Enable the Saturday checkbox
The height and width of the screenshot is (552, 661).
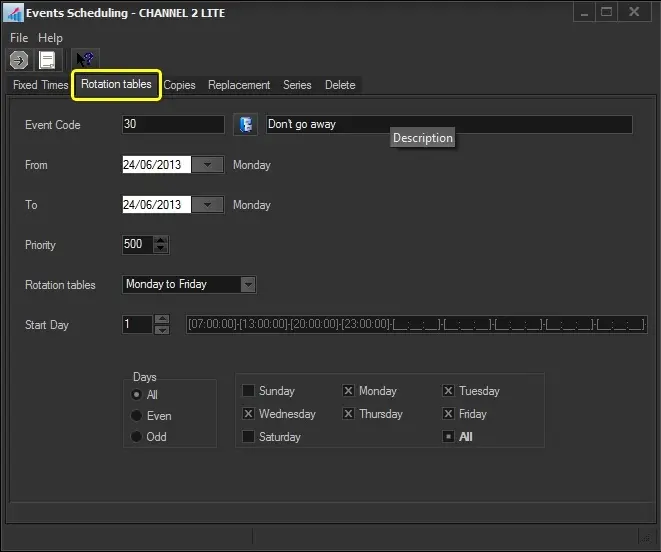pos(249,437)
